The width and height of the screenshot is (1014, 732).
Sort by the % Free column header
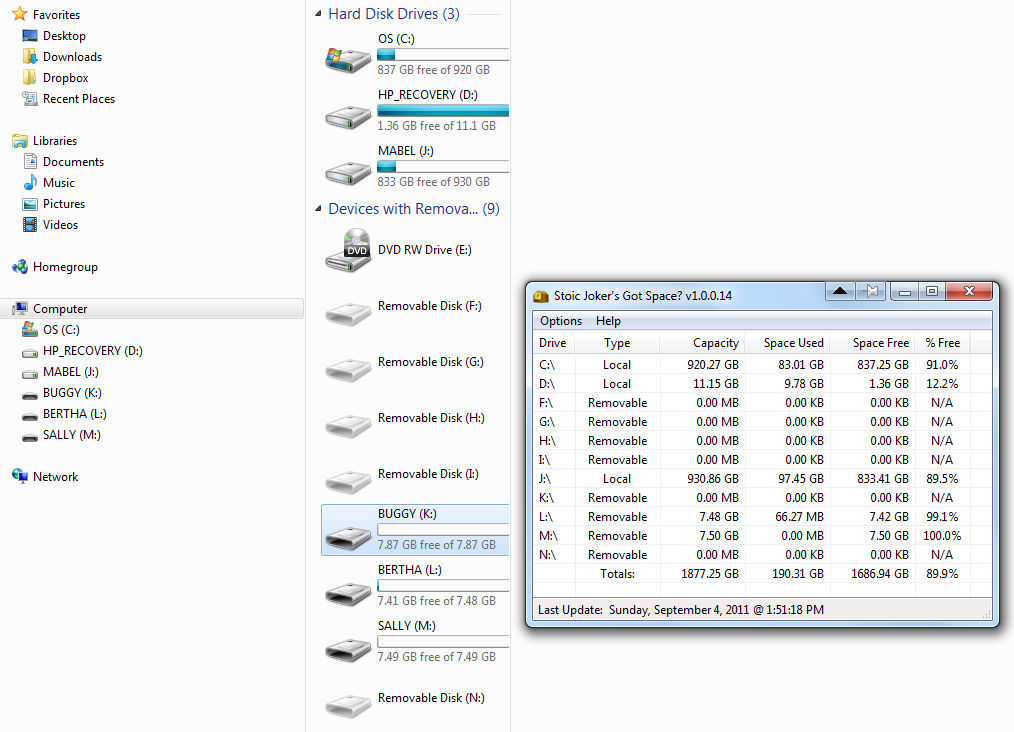pyautogui.click(x=941, y=343)
